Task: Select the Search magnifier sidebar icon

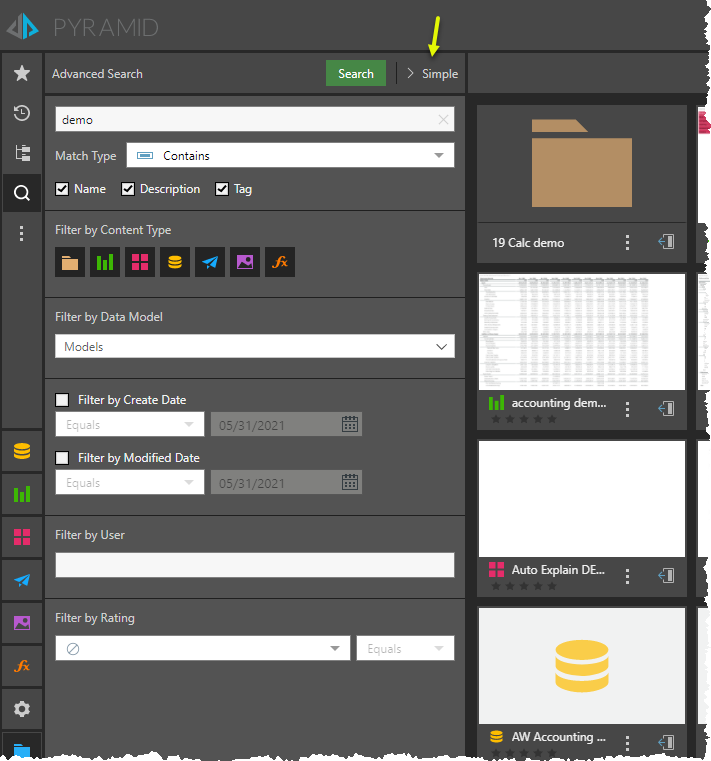Action: tap(22, 193)
